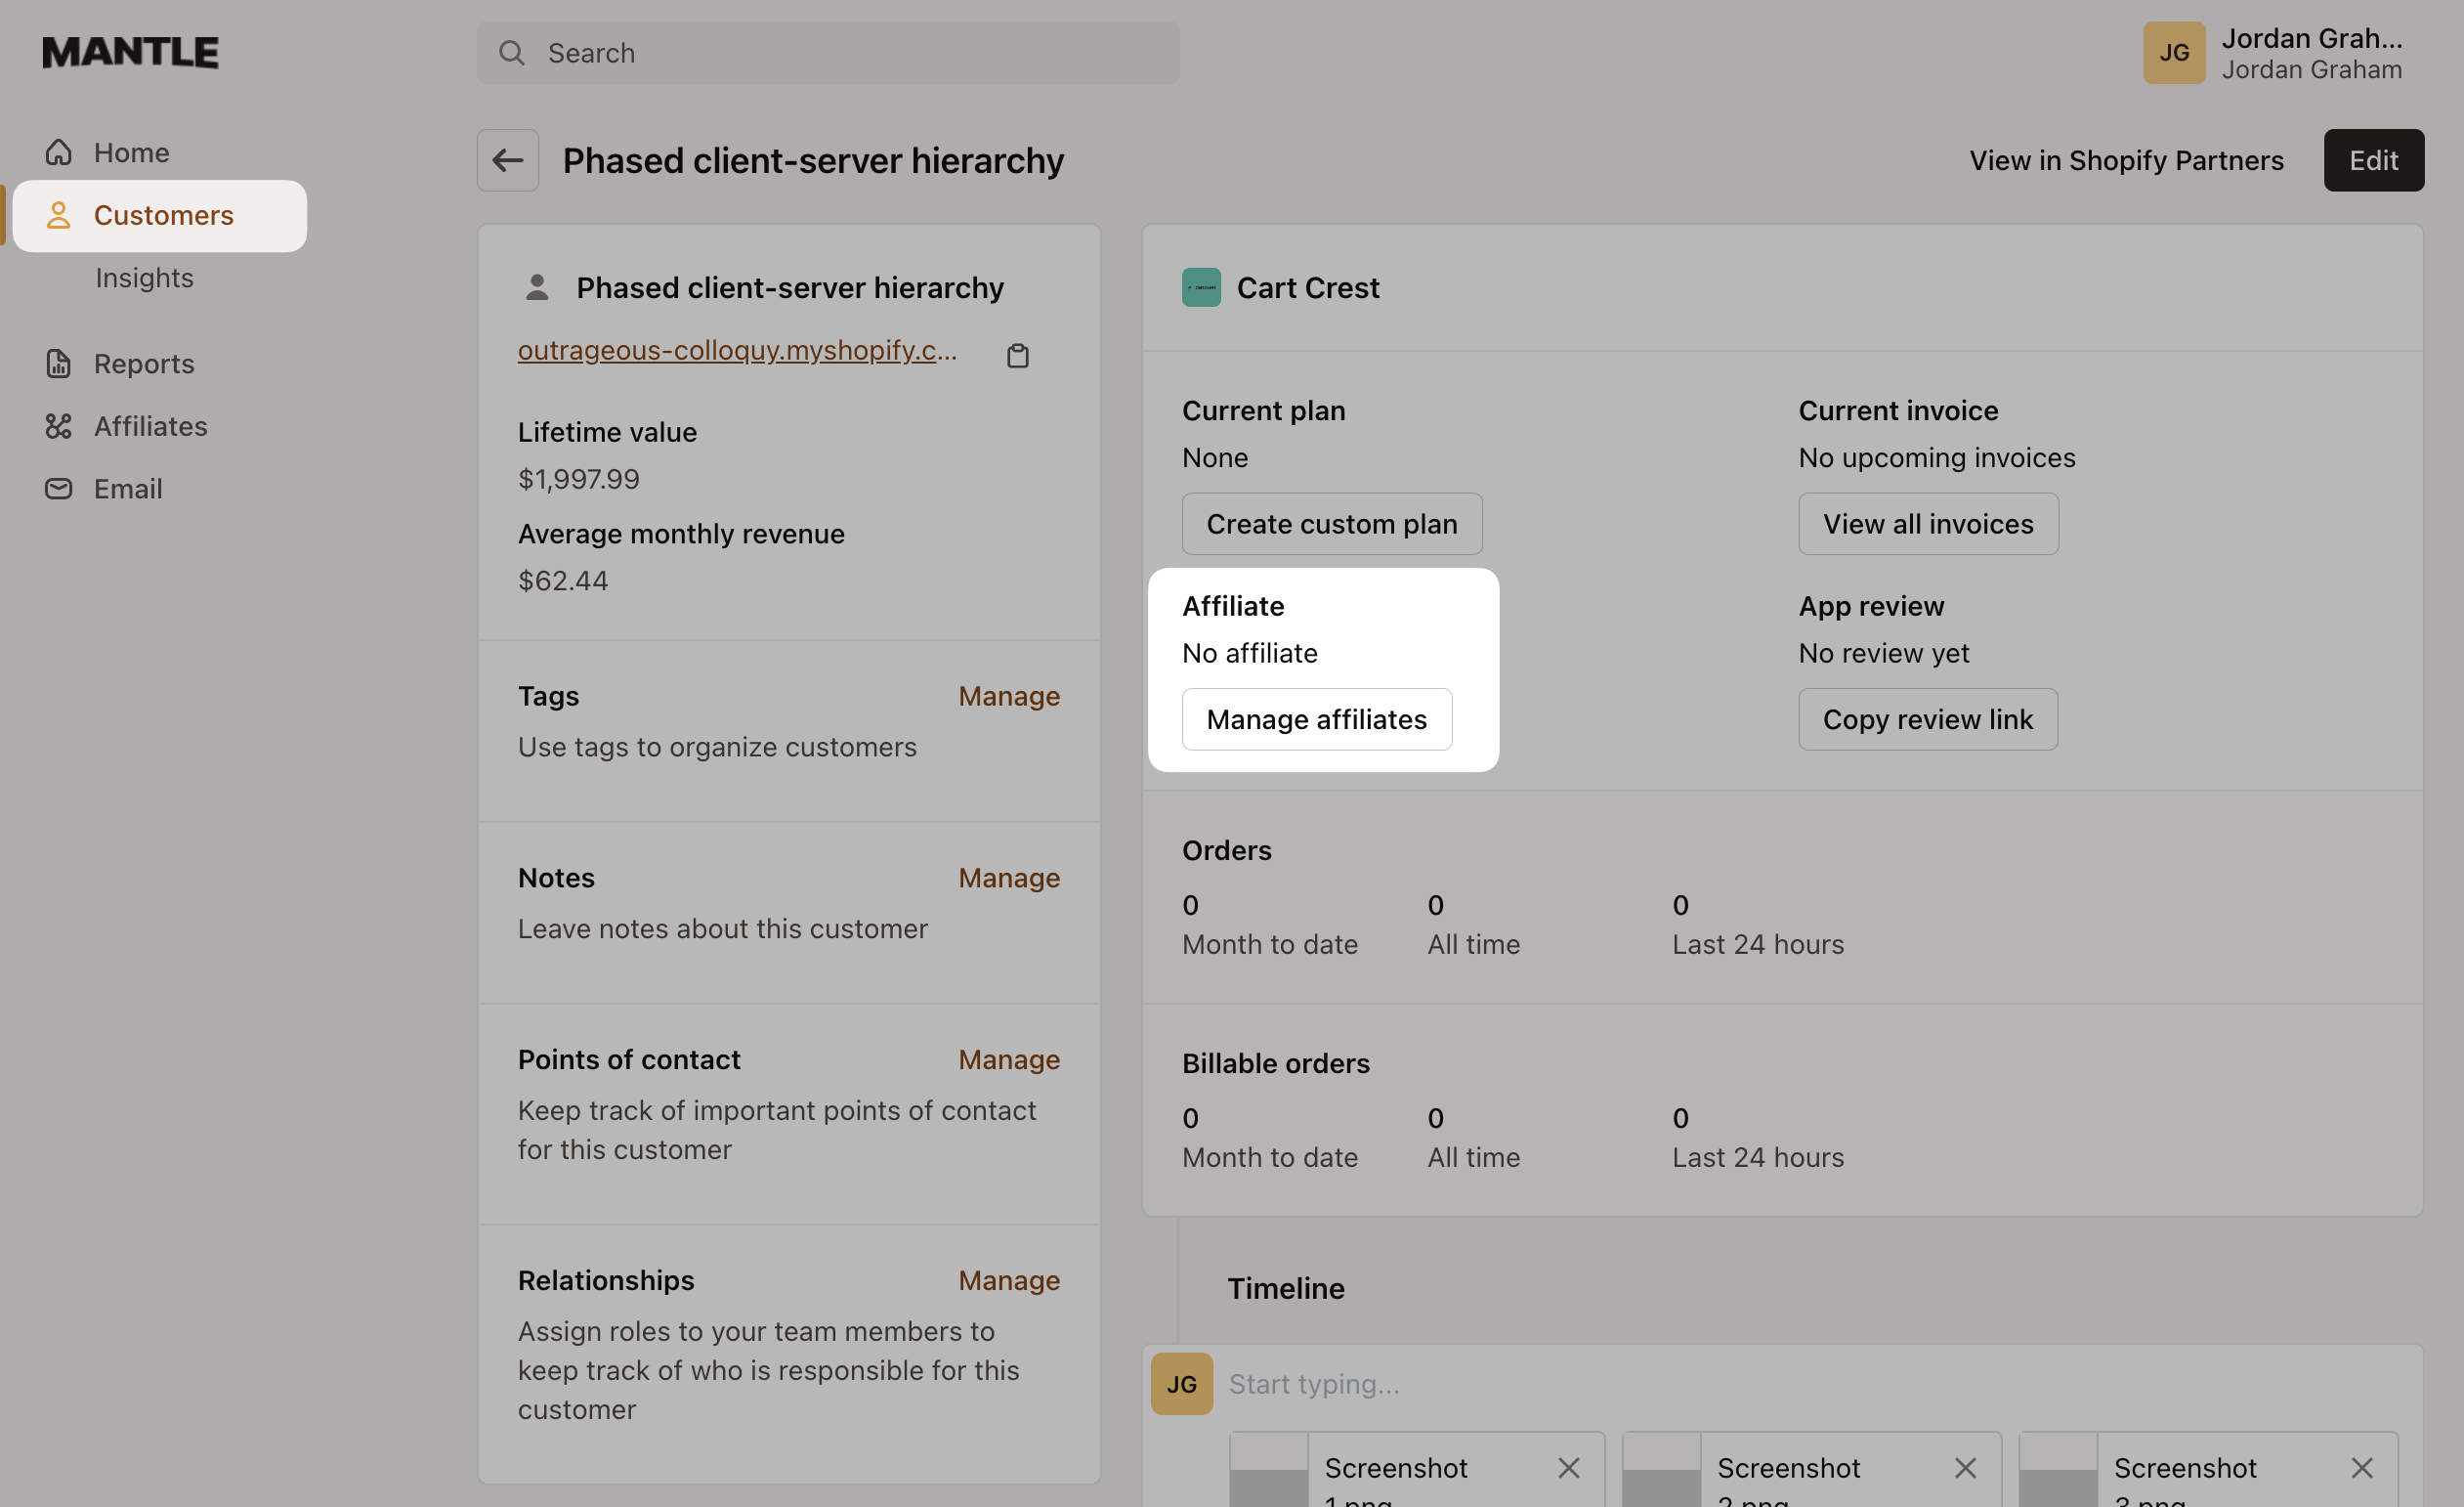Click the Search field
The image size is (2464, 1507).
click(x=828, y=53)
